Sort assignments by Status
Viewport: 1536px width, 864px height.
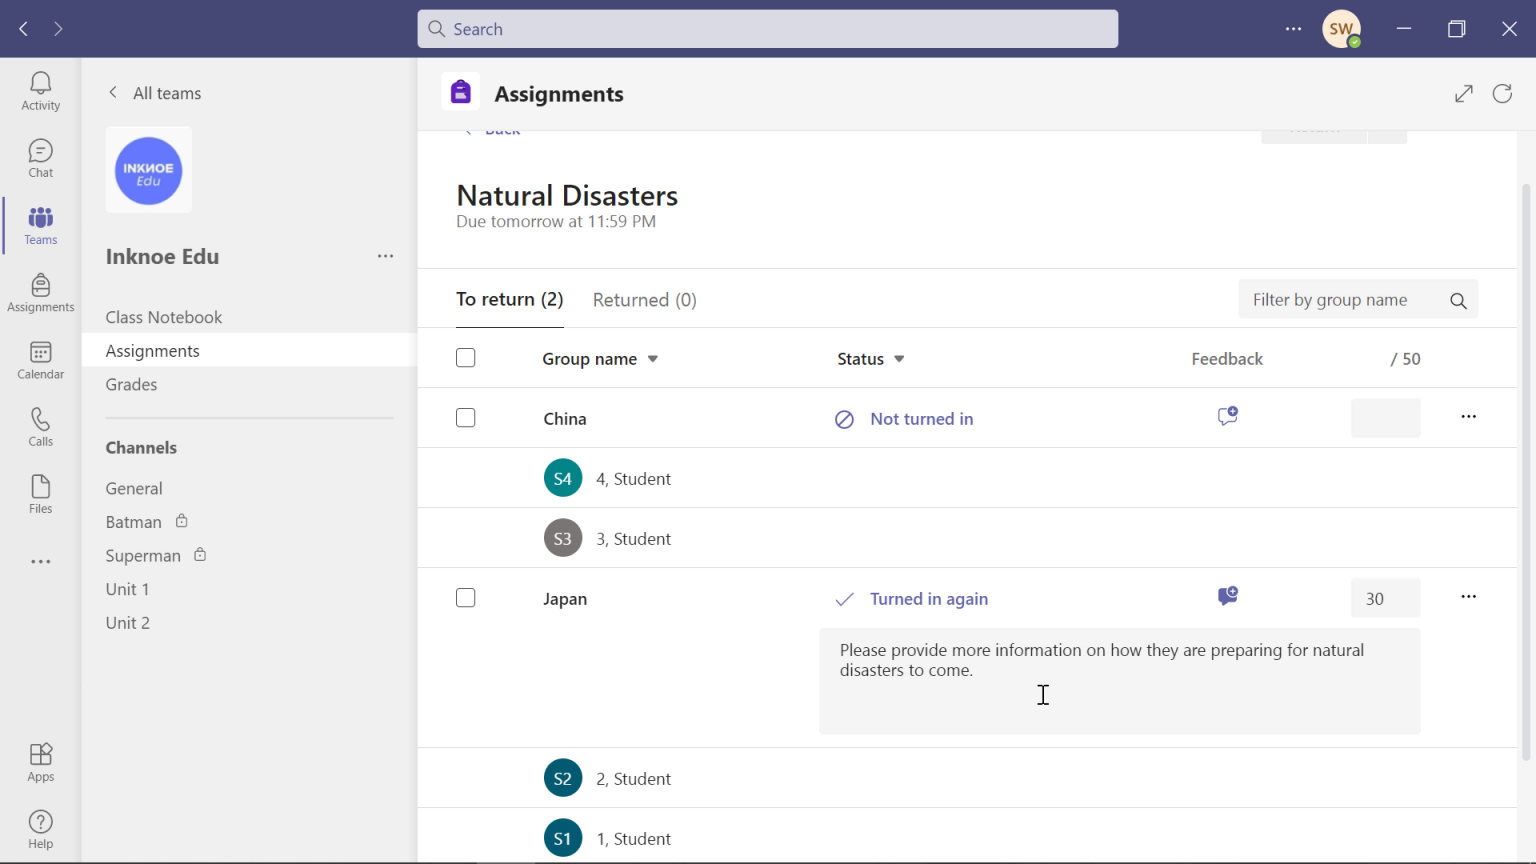tap(868, 358)
